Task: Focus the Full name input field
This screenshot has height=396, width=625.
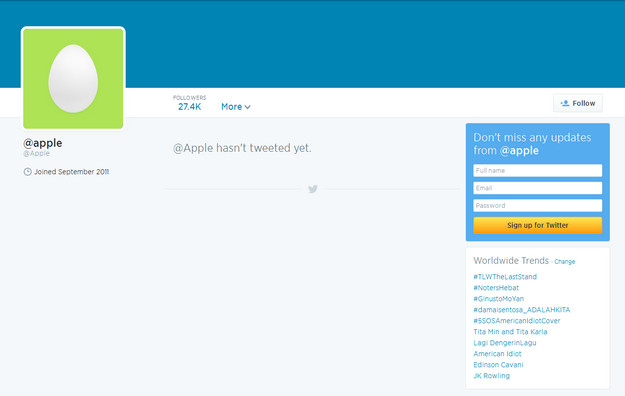Action: click(x=537, y=171)
